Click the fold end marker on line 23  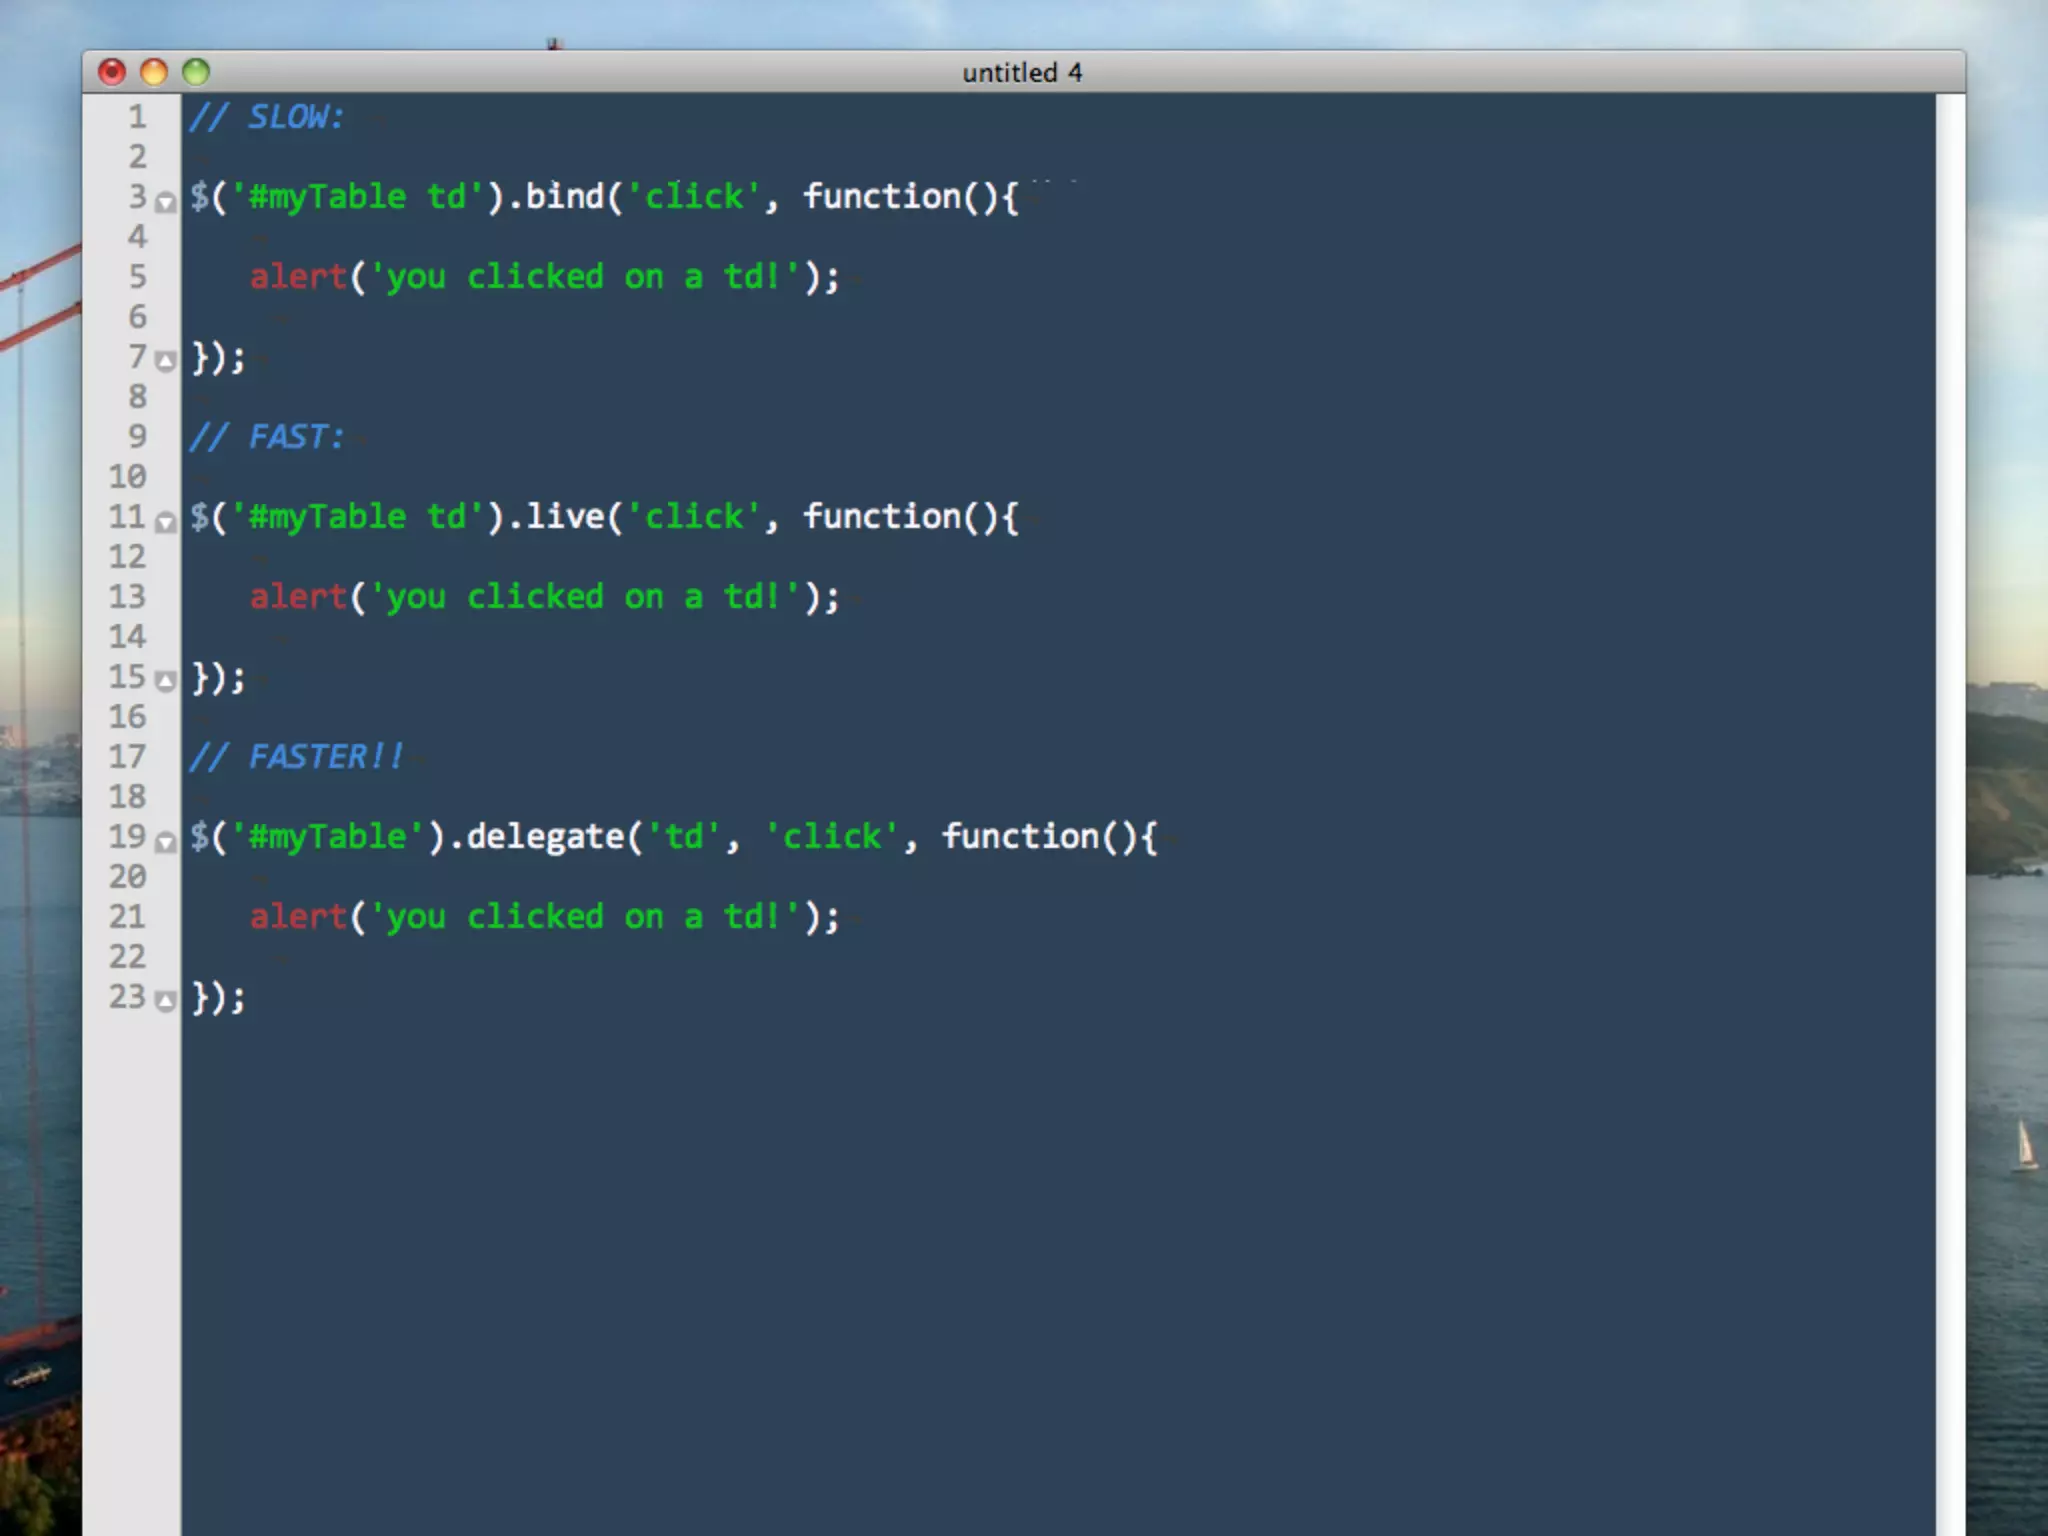[x=166, y=1001]
